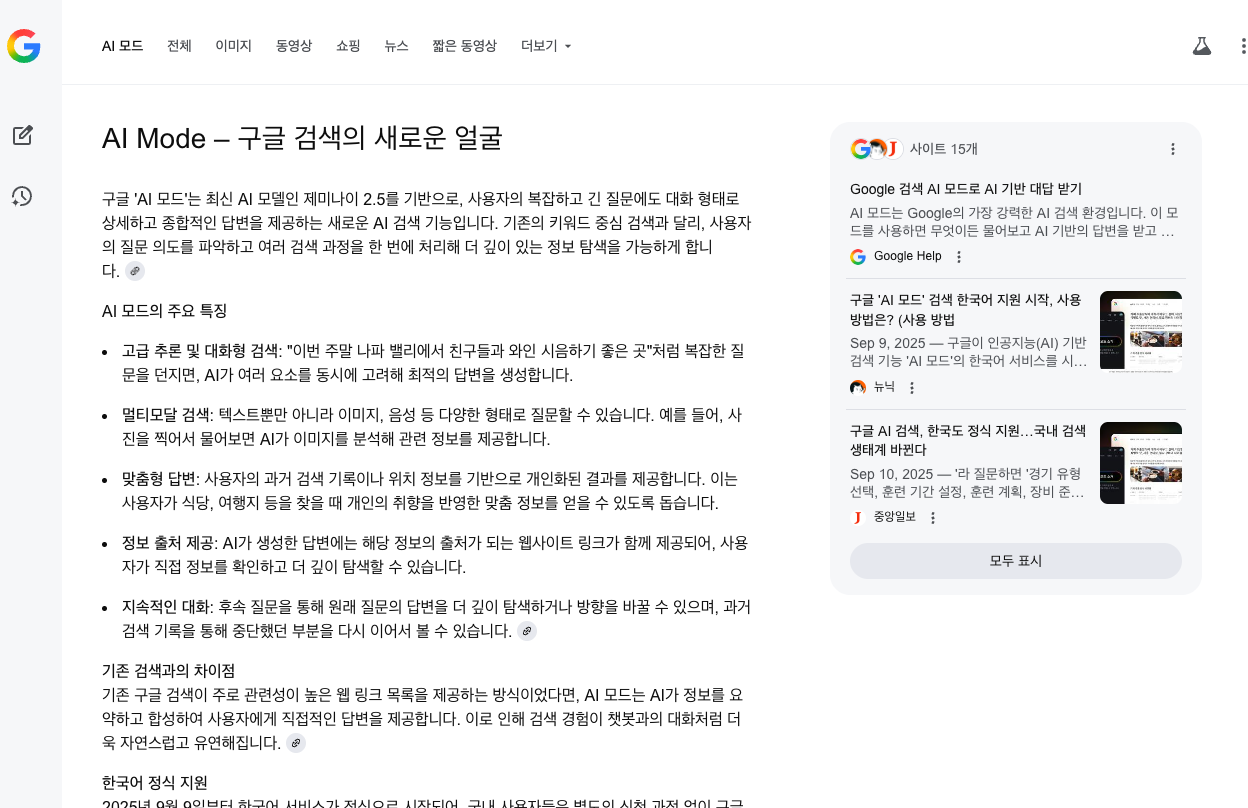Viewport: 1248px width, 808px height.
Task: Select the 뉴스 tab
Action: click(397, 46)
